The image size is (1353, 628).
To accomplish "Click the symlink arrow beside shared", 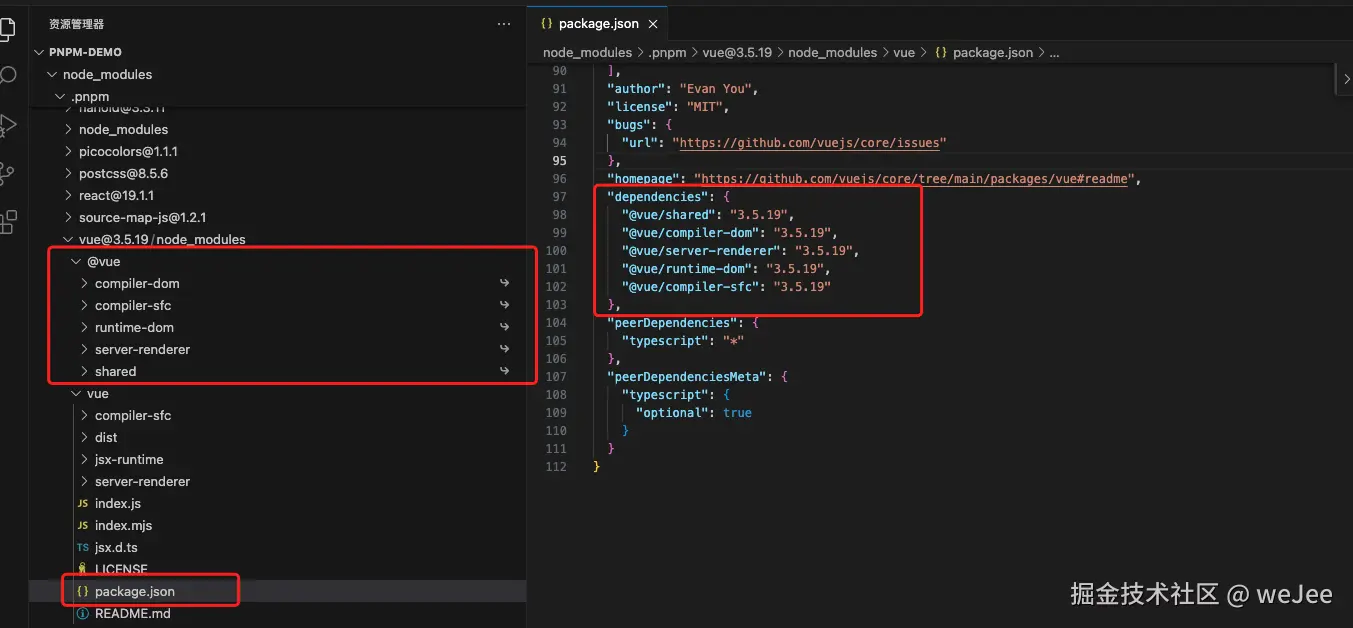I will point(505,372).
